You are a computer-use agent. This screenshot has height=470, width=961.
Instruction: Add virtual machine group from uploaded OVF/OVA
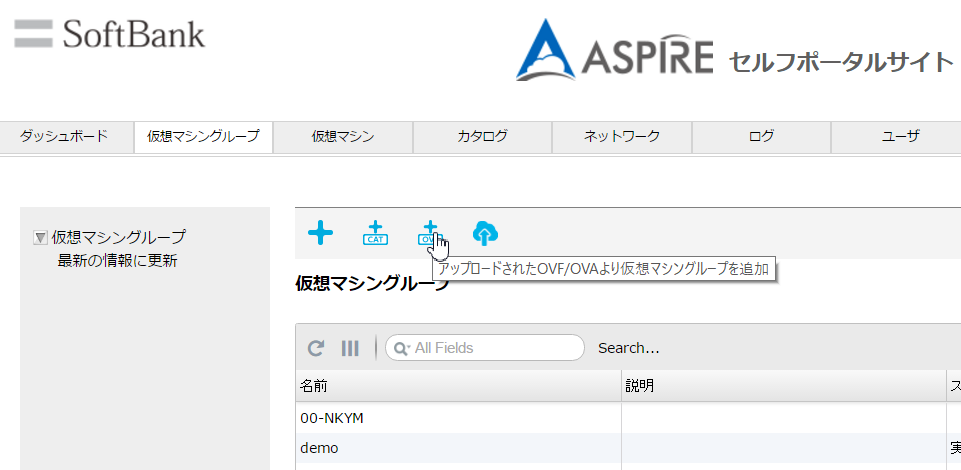coord(430,233)
